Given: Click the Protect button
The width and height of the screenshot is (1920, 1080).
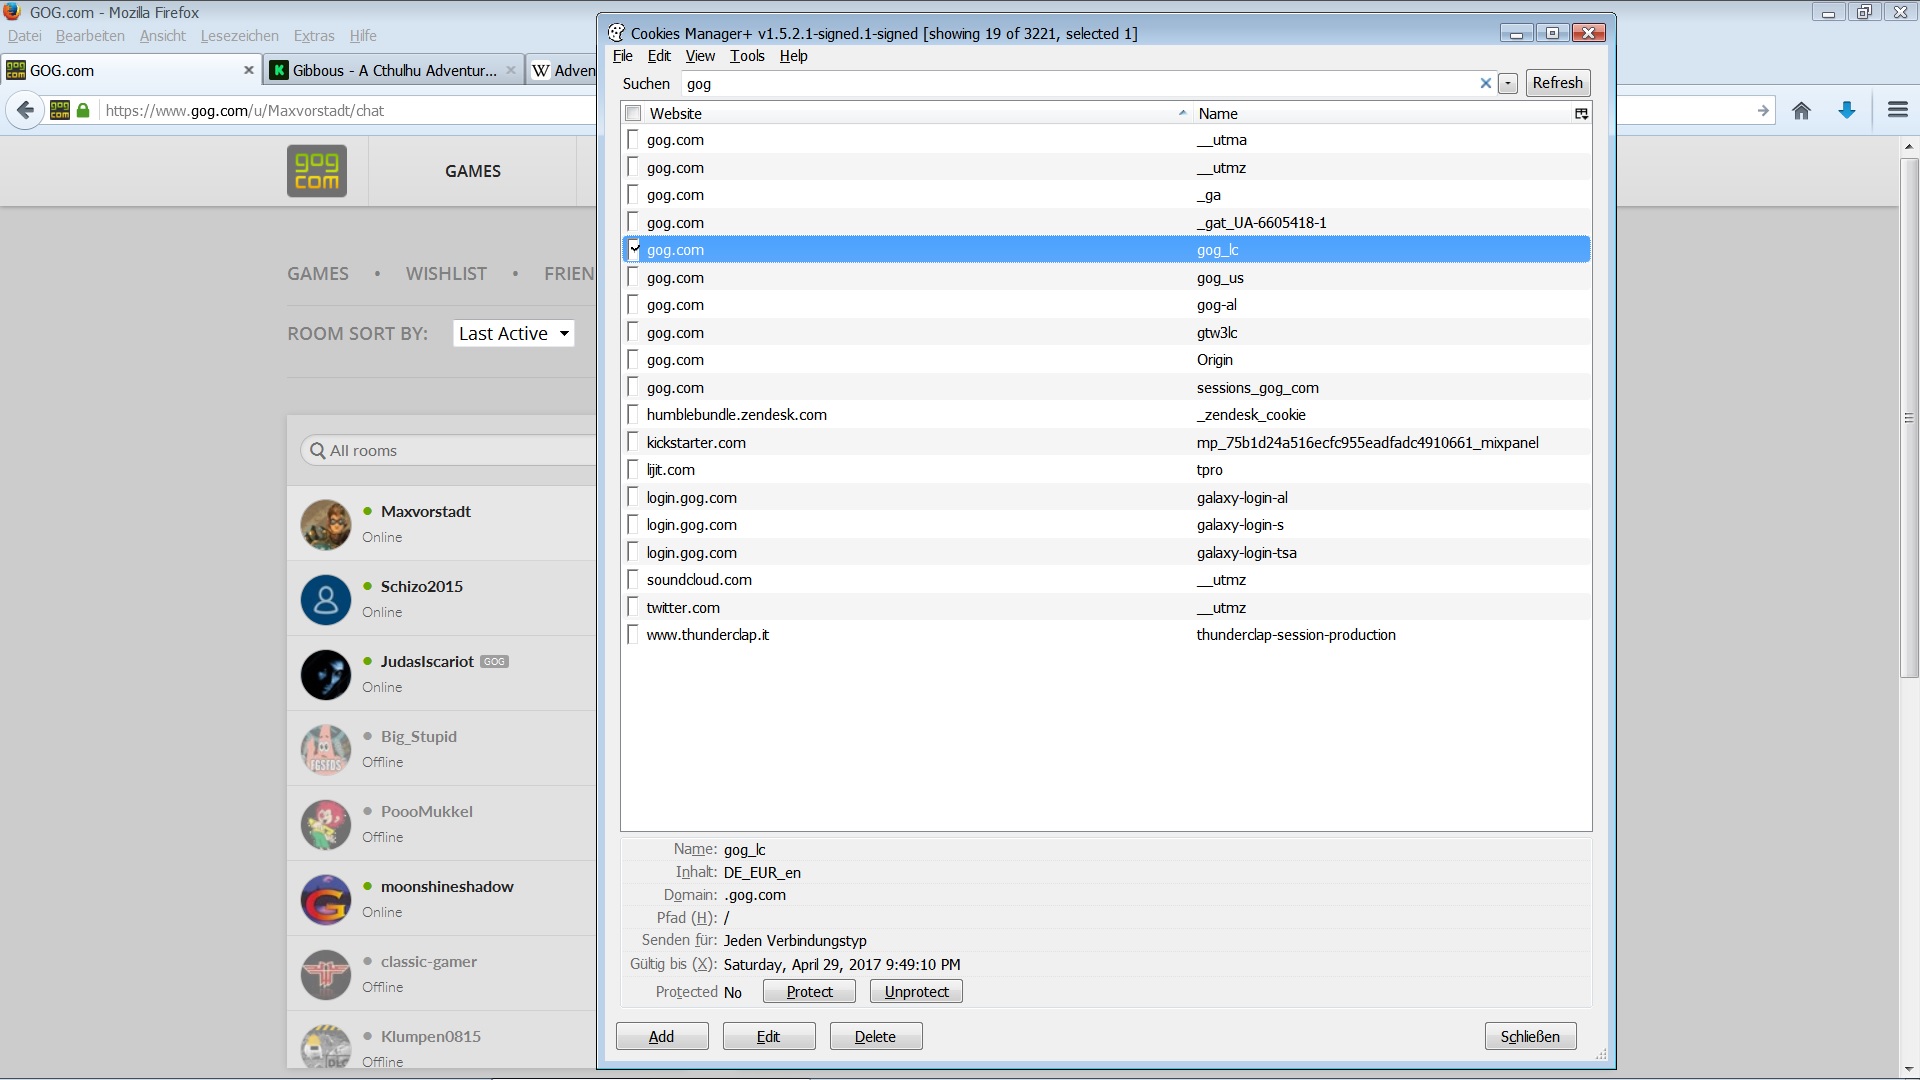Looking at the screenshot, I should (x=809, y=992).
